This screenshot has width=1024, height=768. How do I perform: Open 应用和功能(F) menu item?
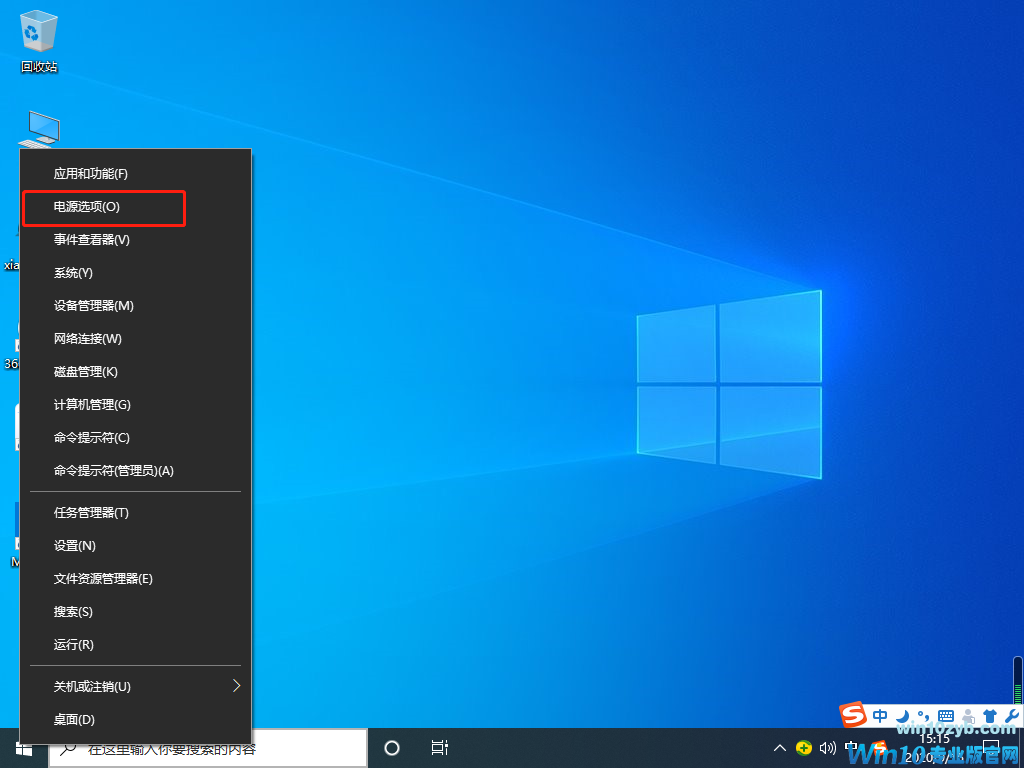pos(91,174)
